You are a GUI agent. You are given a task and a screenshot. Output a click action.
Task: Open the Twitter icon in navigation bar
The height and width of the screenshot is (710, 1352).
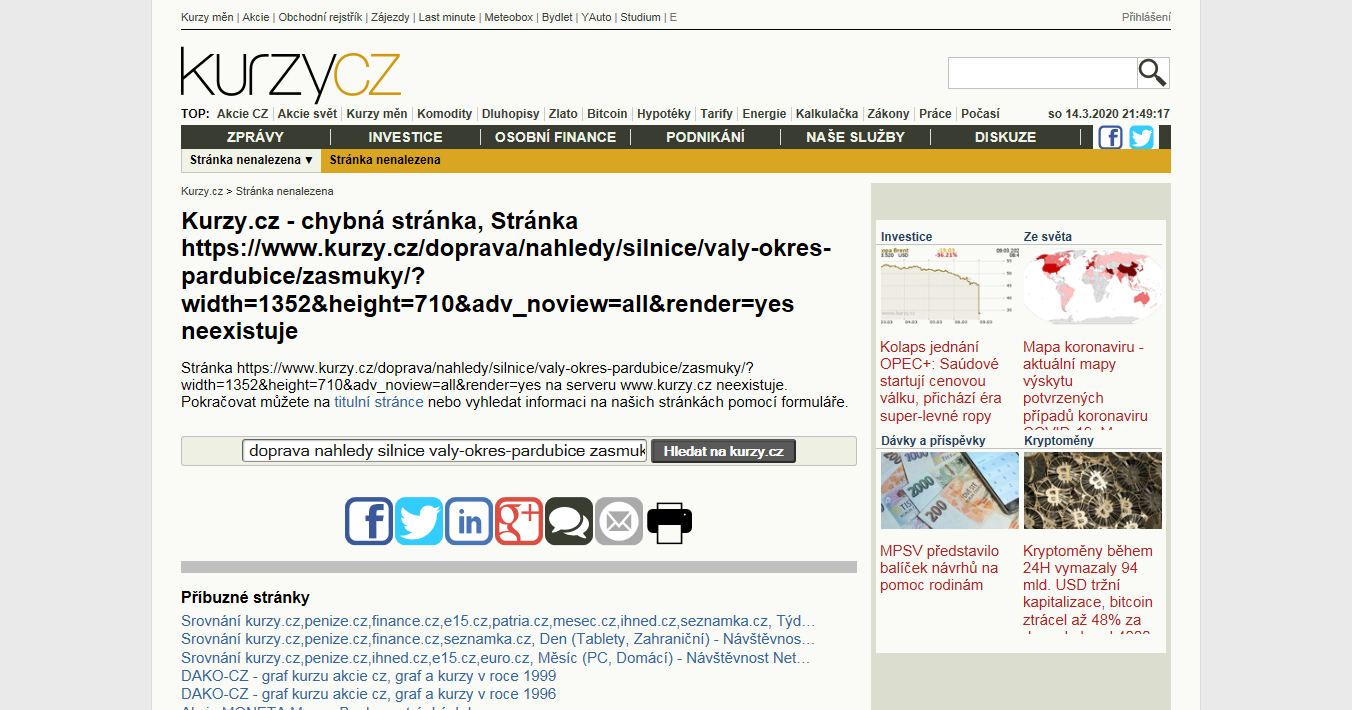pos(1141,137)
